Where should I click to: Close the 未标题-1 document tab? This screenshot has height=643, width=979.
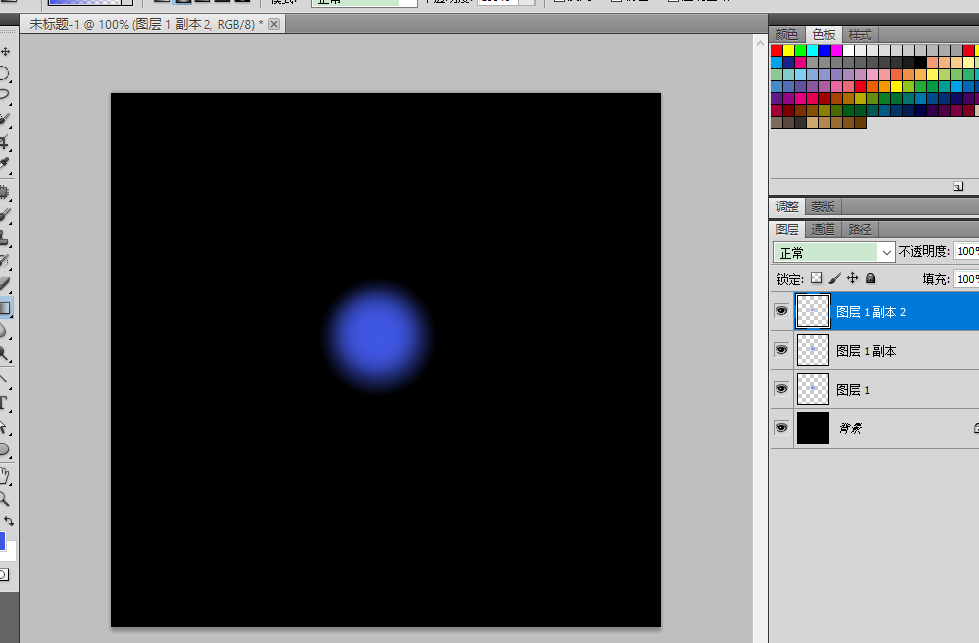tap(273, 24)
